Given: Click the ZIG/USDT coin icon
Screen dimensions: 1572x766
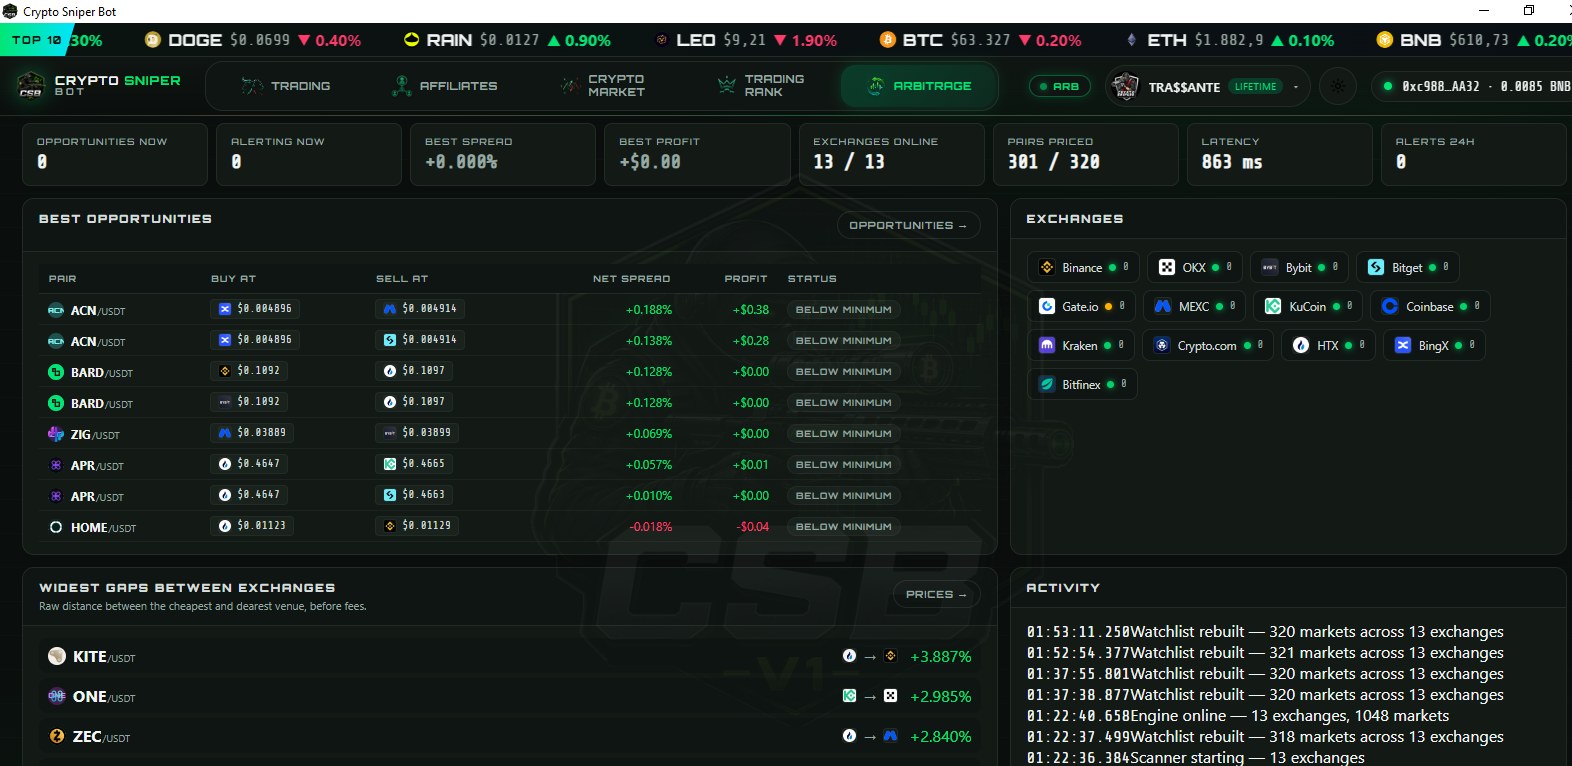Looking at the screenshot, I should coord(56,434).
